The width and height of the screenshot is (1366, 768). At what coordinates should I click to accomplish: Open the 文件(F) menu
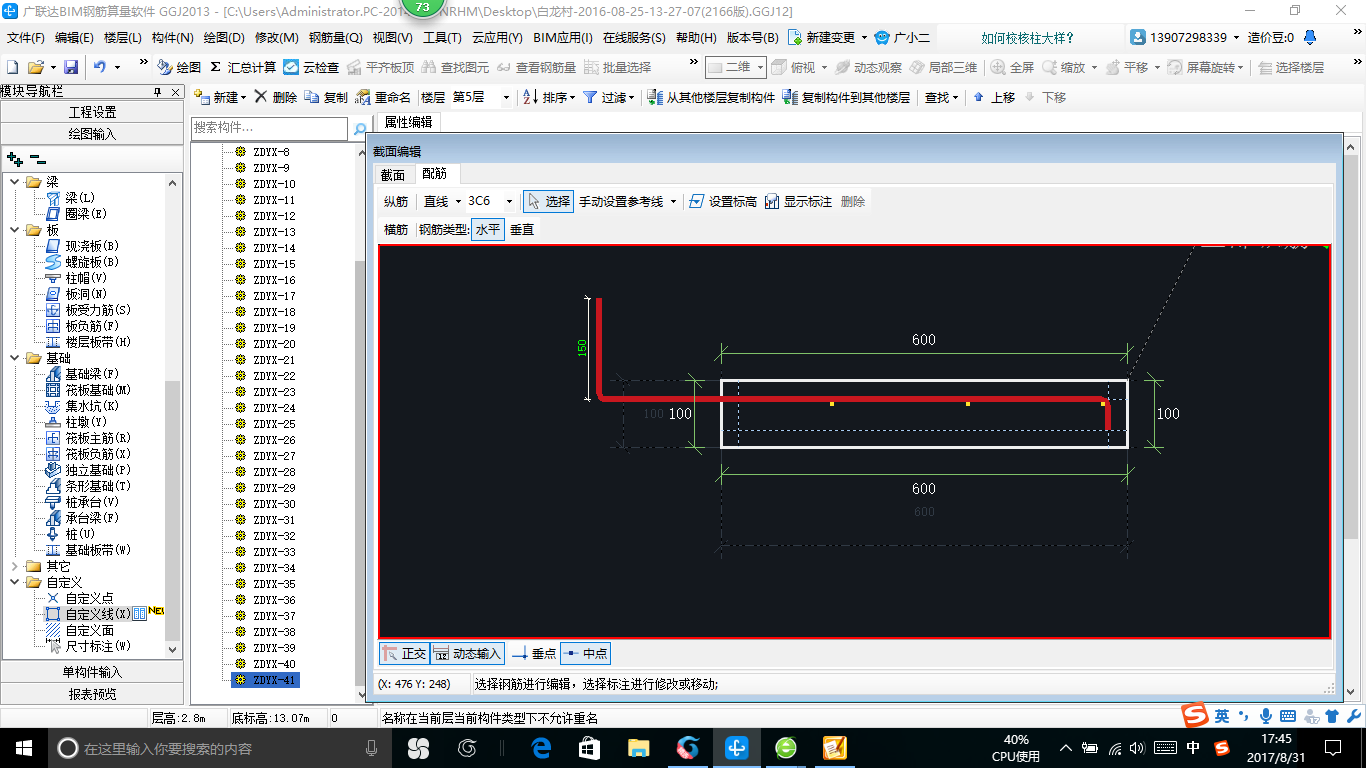point(26,38)
